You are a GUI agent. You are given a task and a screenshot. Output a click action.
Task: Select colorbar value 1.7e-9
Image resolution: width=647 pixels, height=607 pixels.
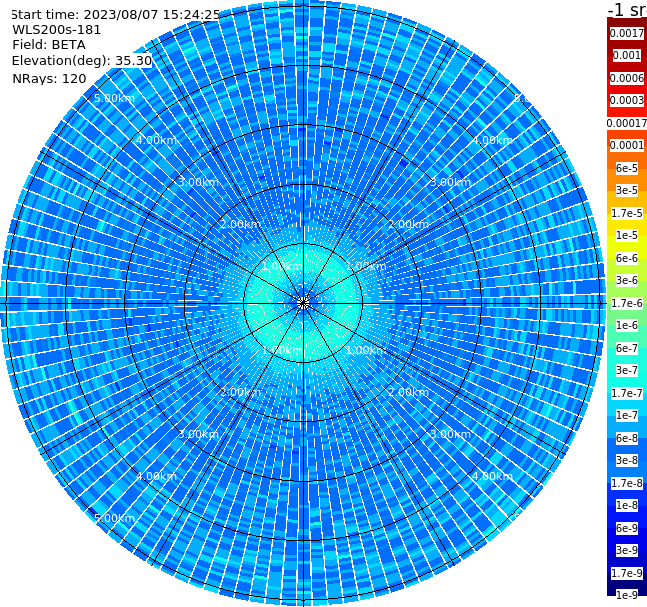[x=627, y=573]
